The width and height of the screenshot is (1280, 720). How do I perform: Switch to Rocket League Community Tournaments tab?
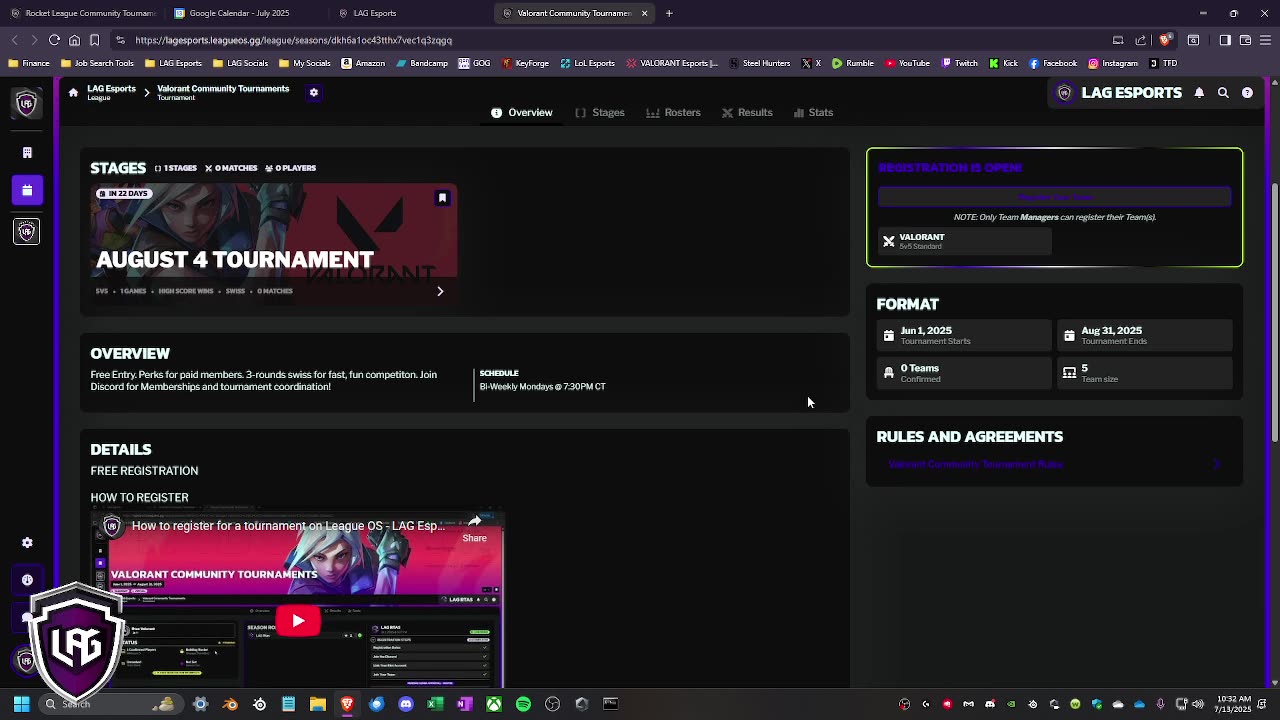click(x=83, y=13)
